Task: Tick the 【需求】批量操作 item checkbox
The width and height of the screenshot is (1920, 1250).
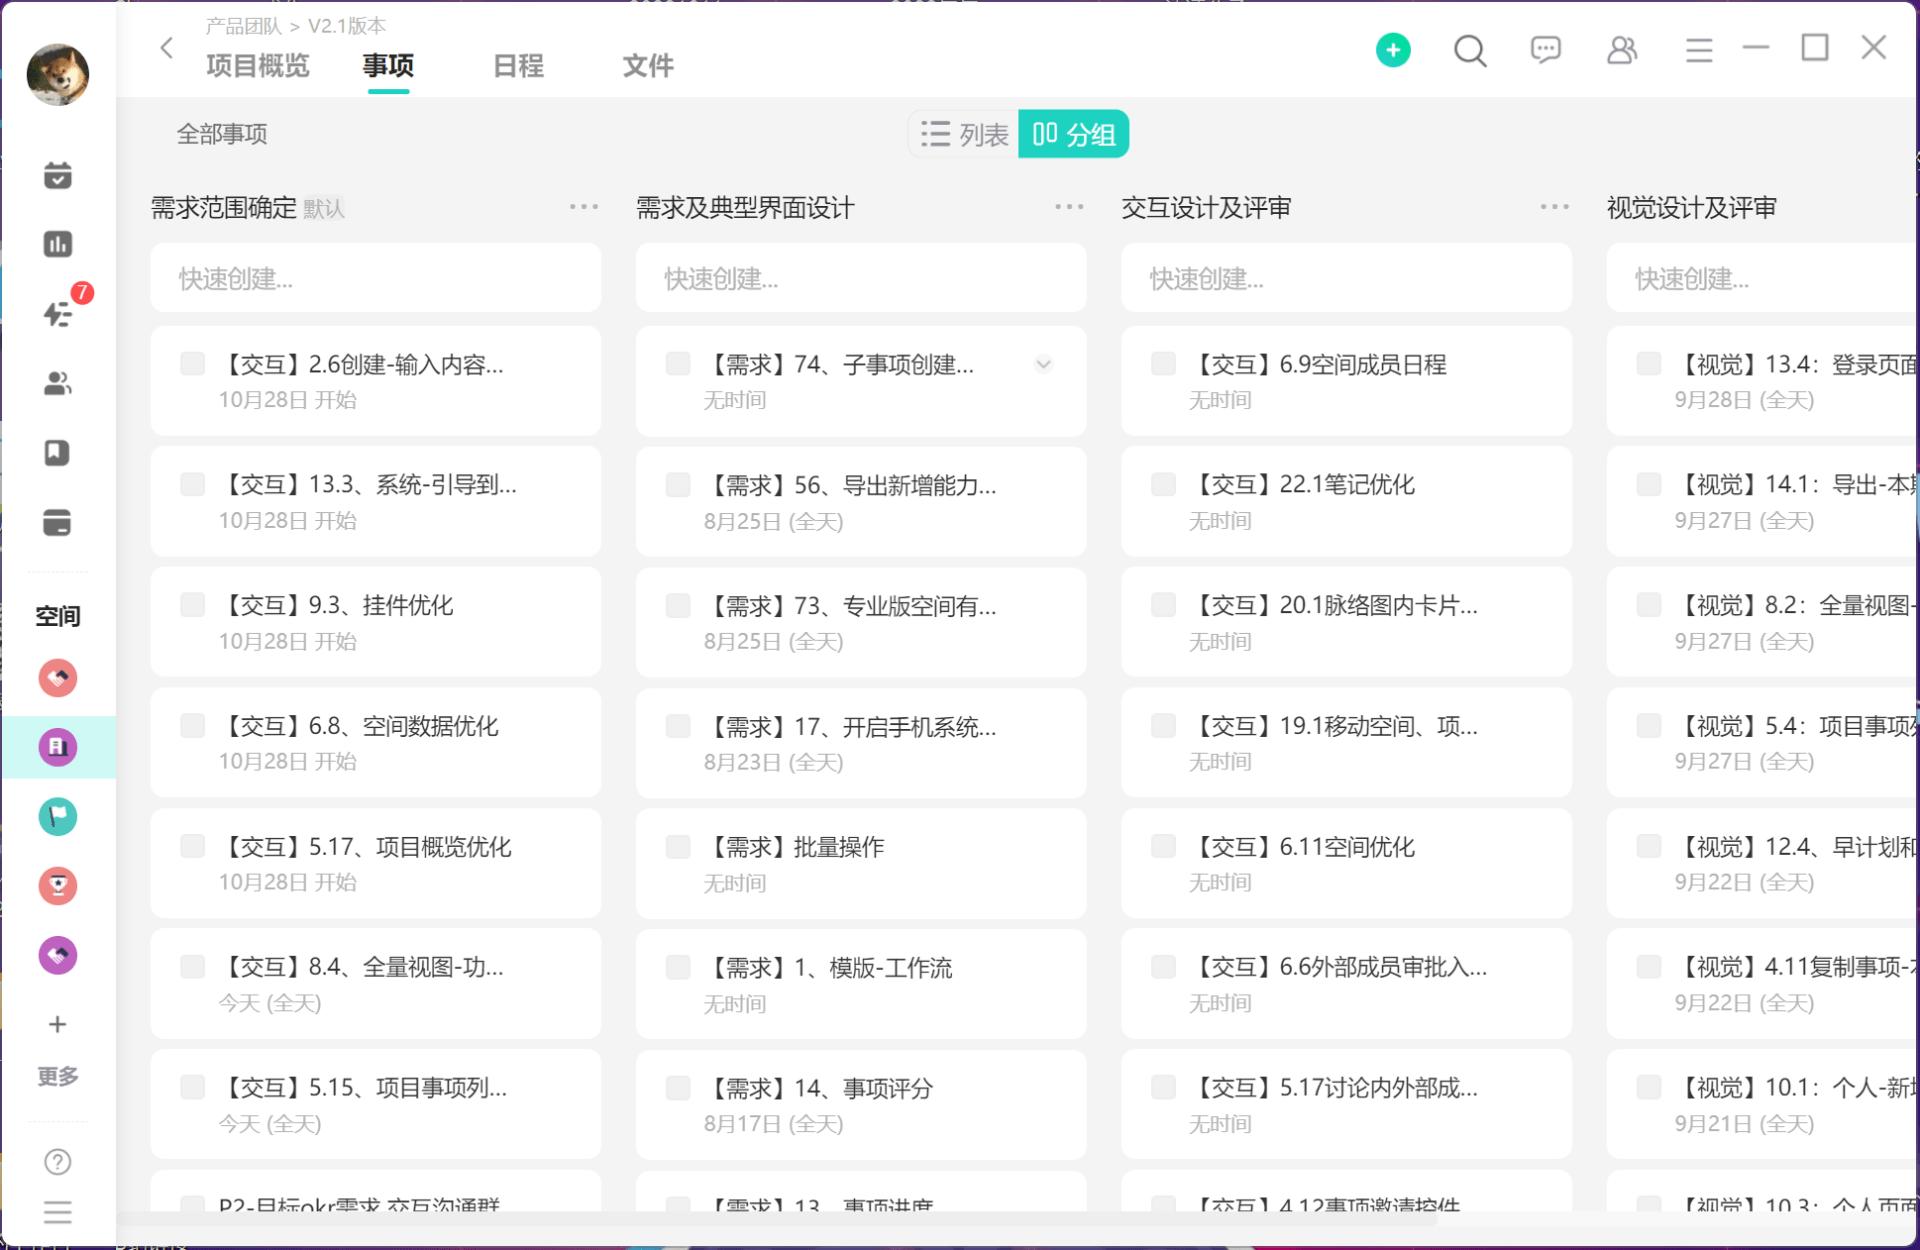Action: (678, 847)
